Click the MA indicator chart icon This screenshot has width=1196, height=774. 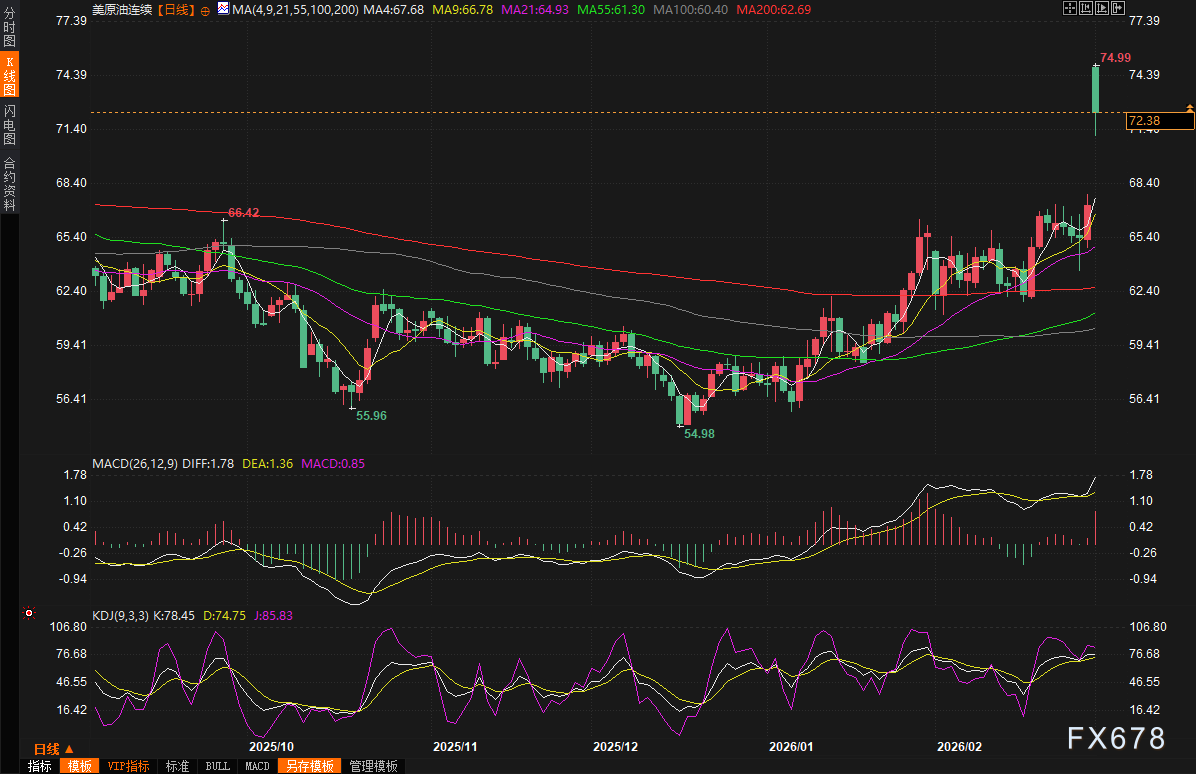224,9
